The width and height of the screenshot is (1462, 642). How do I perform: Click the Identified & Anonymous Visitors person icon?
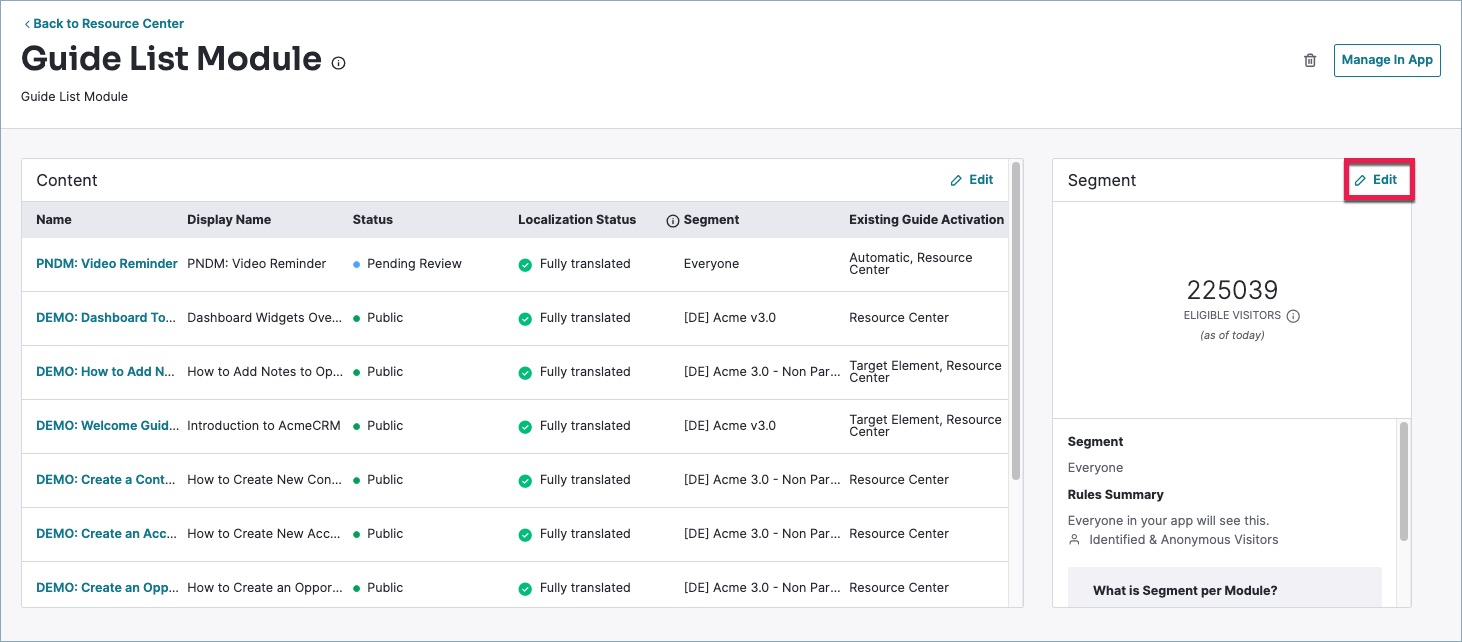pyautogui.click(x=1075, y=540)
